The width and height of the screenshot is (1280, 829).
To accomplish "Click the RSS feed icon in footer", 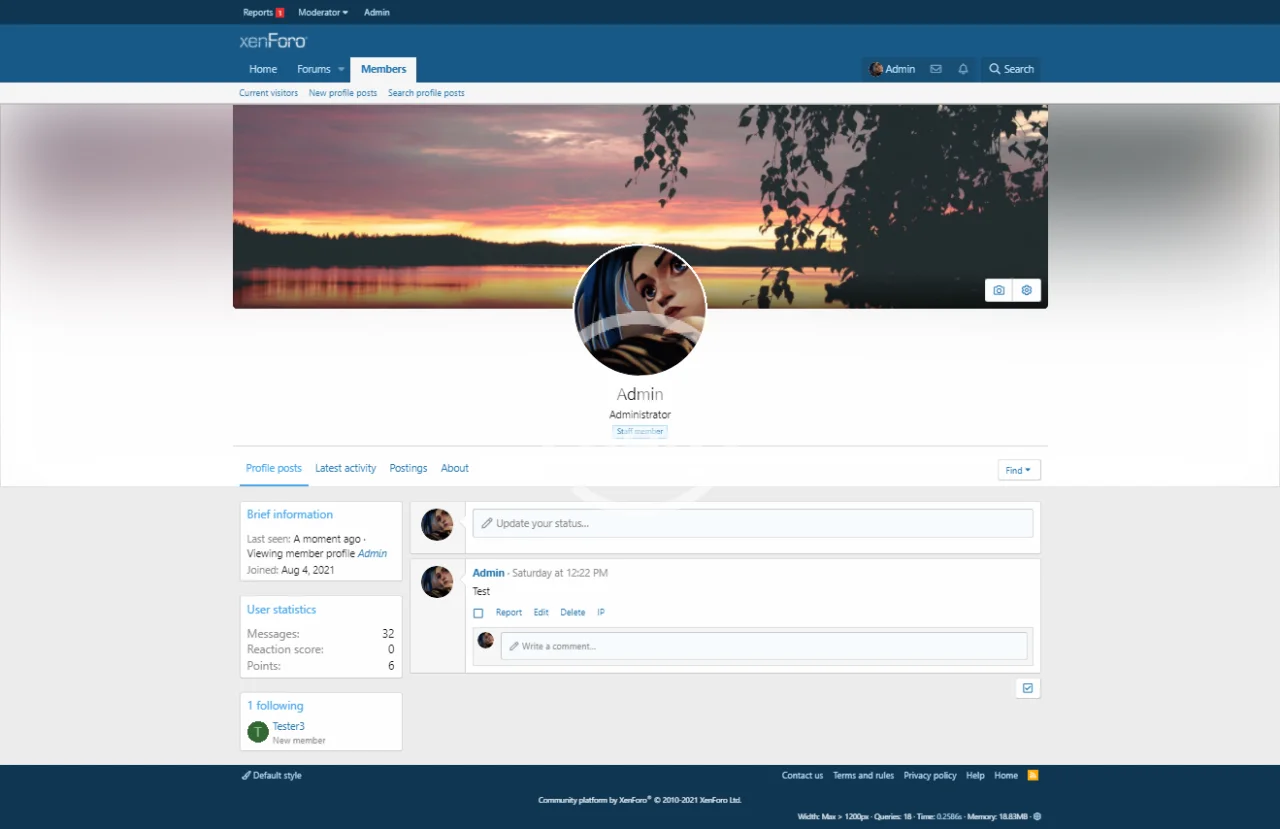I will pyautogui.click(x=1033, y=775).
